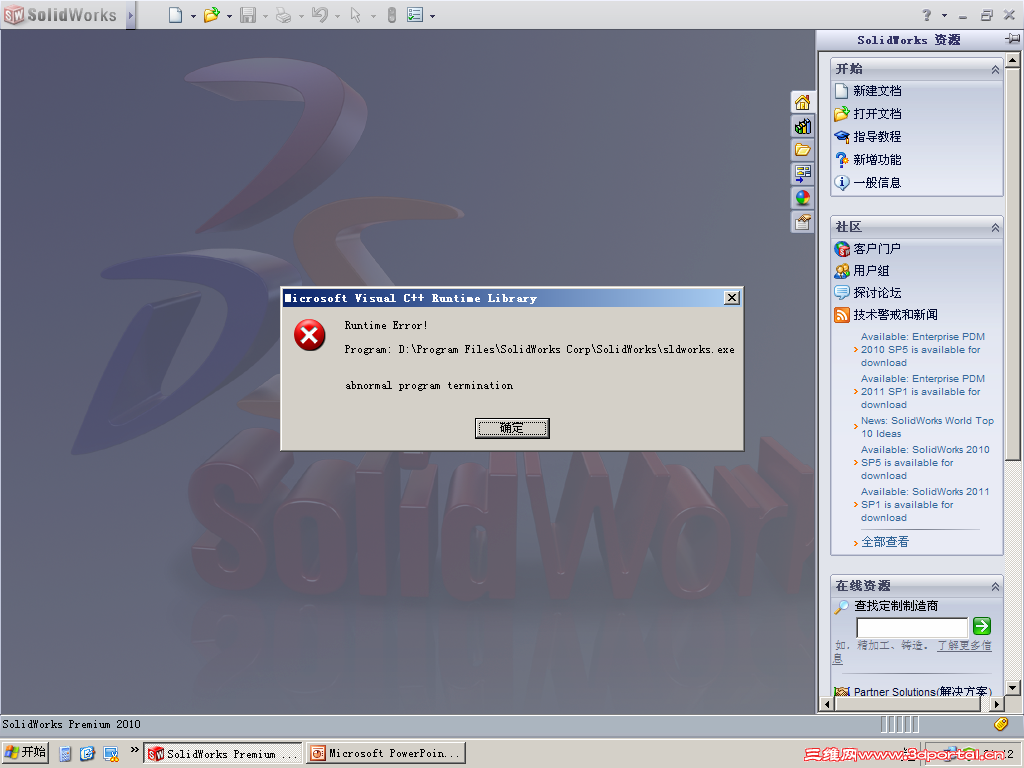Click 全部查看 to view all news
1024x768 pixels.
point(885,541)
